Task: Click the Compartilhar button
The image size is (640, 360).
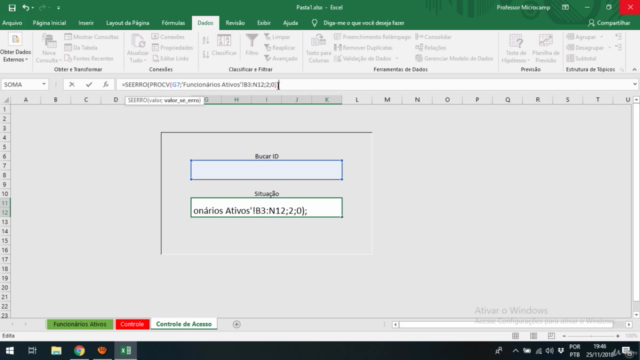Action: tap(609, 23)
